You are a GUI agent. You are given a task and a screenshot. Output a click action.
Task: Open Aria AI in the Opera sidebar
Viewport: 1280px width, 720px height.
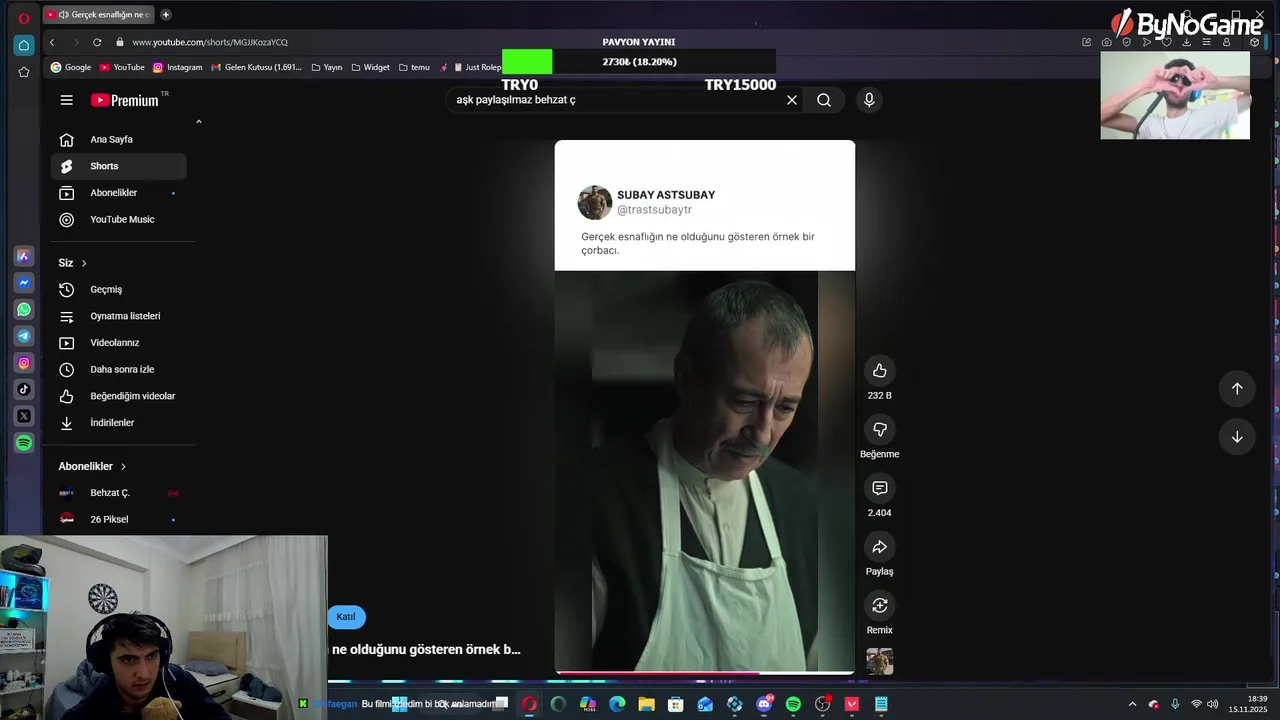[x=24, y=256]
